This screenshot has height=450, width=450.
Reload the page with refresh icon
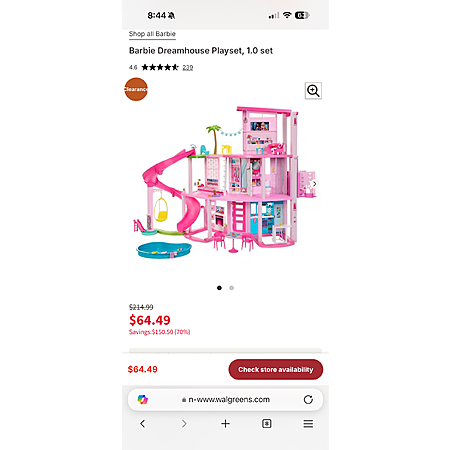(308, 399)
